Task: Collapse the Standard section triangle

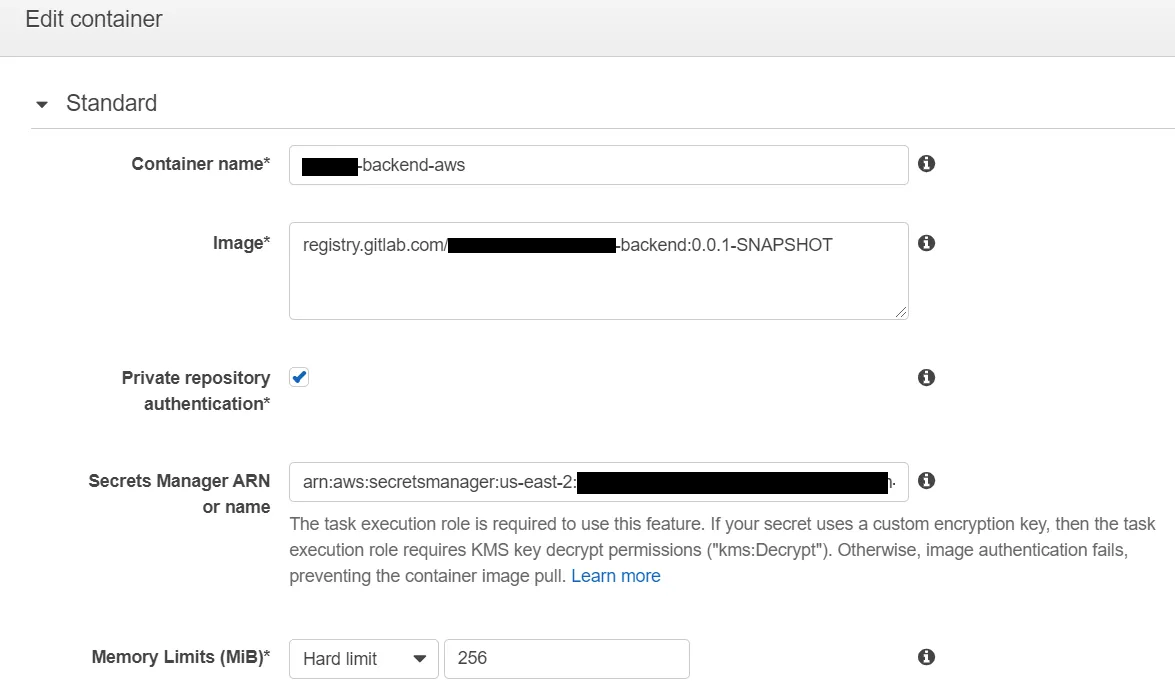Action: point(42,104)
